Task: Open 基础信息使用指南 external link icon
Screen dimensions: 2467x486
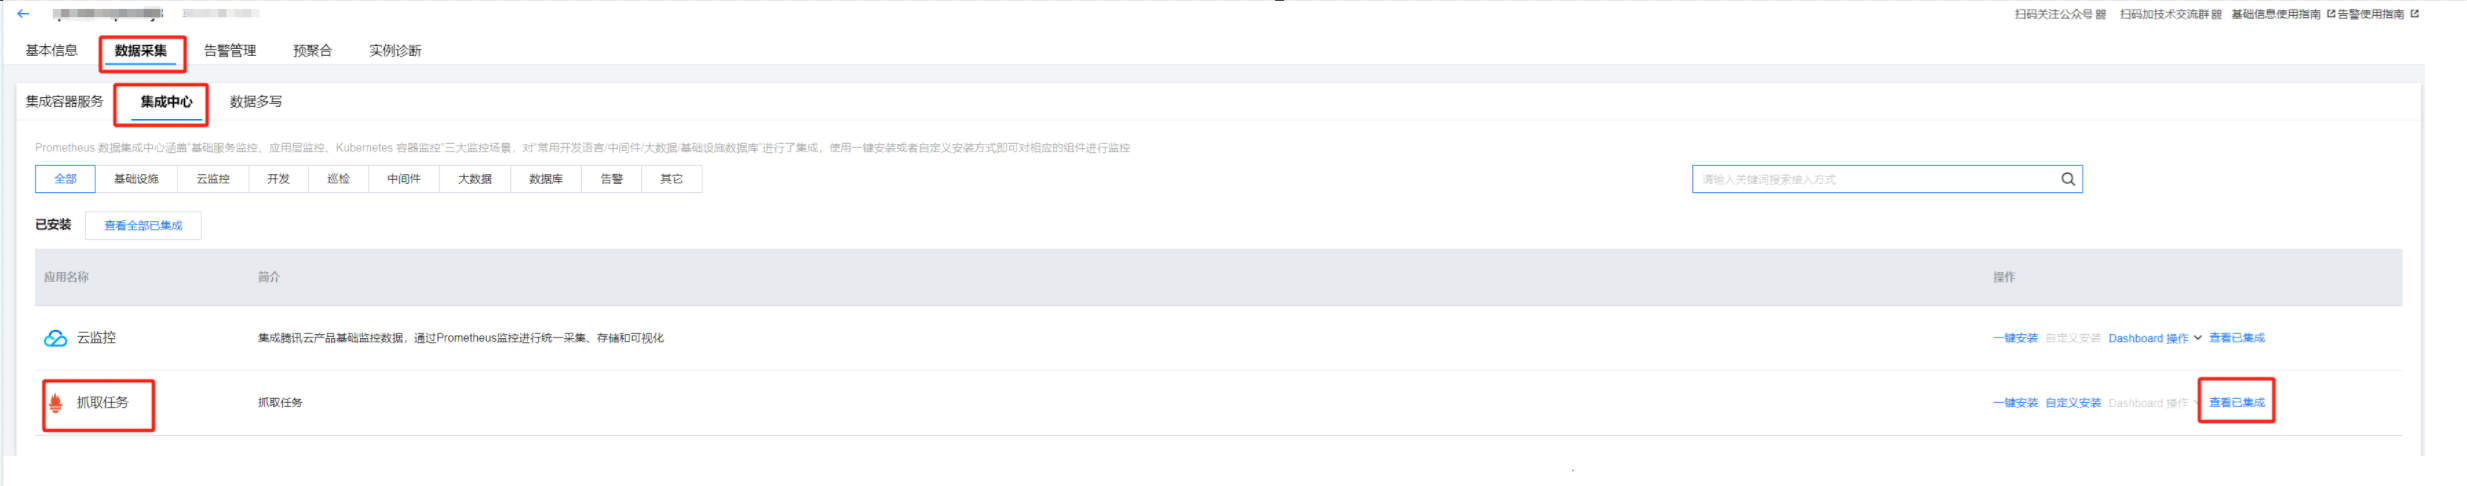Action: click(2331, 14)
